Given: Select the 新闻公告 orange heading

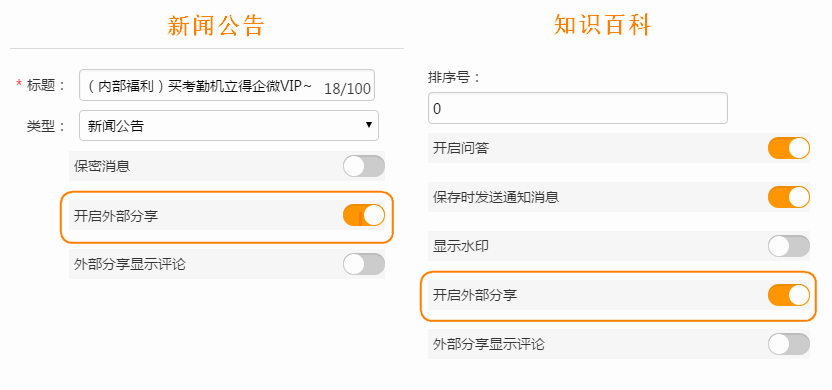Looking at the screenshot, I should point(215,25).
